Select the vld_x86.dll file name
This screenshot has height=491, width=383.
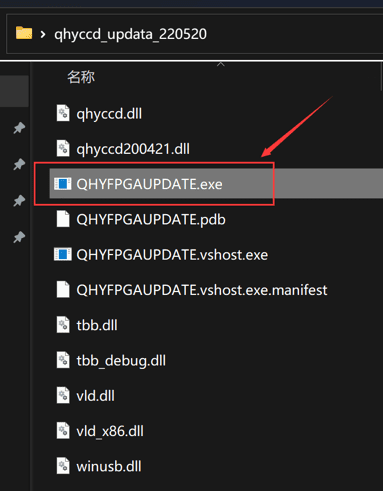tap(110, 431)
